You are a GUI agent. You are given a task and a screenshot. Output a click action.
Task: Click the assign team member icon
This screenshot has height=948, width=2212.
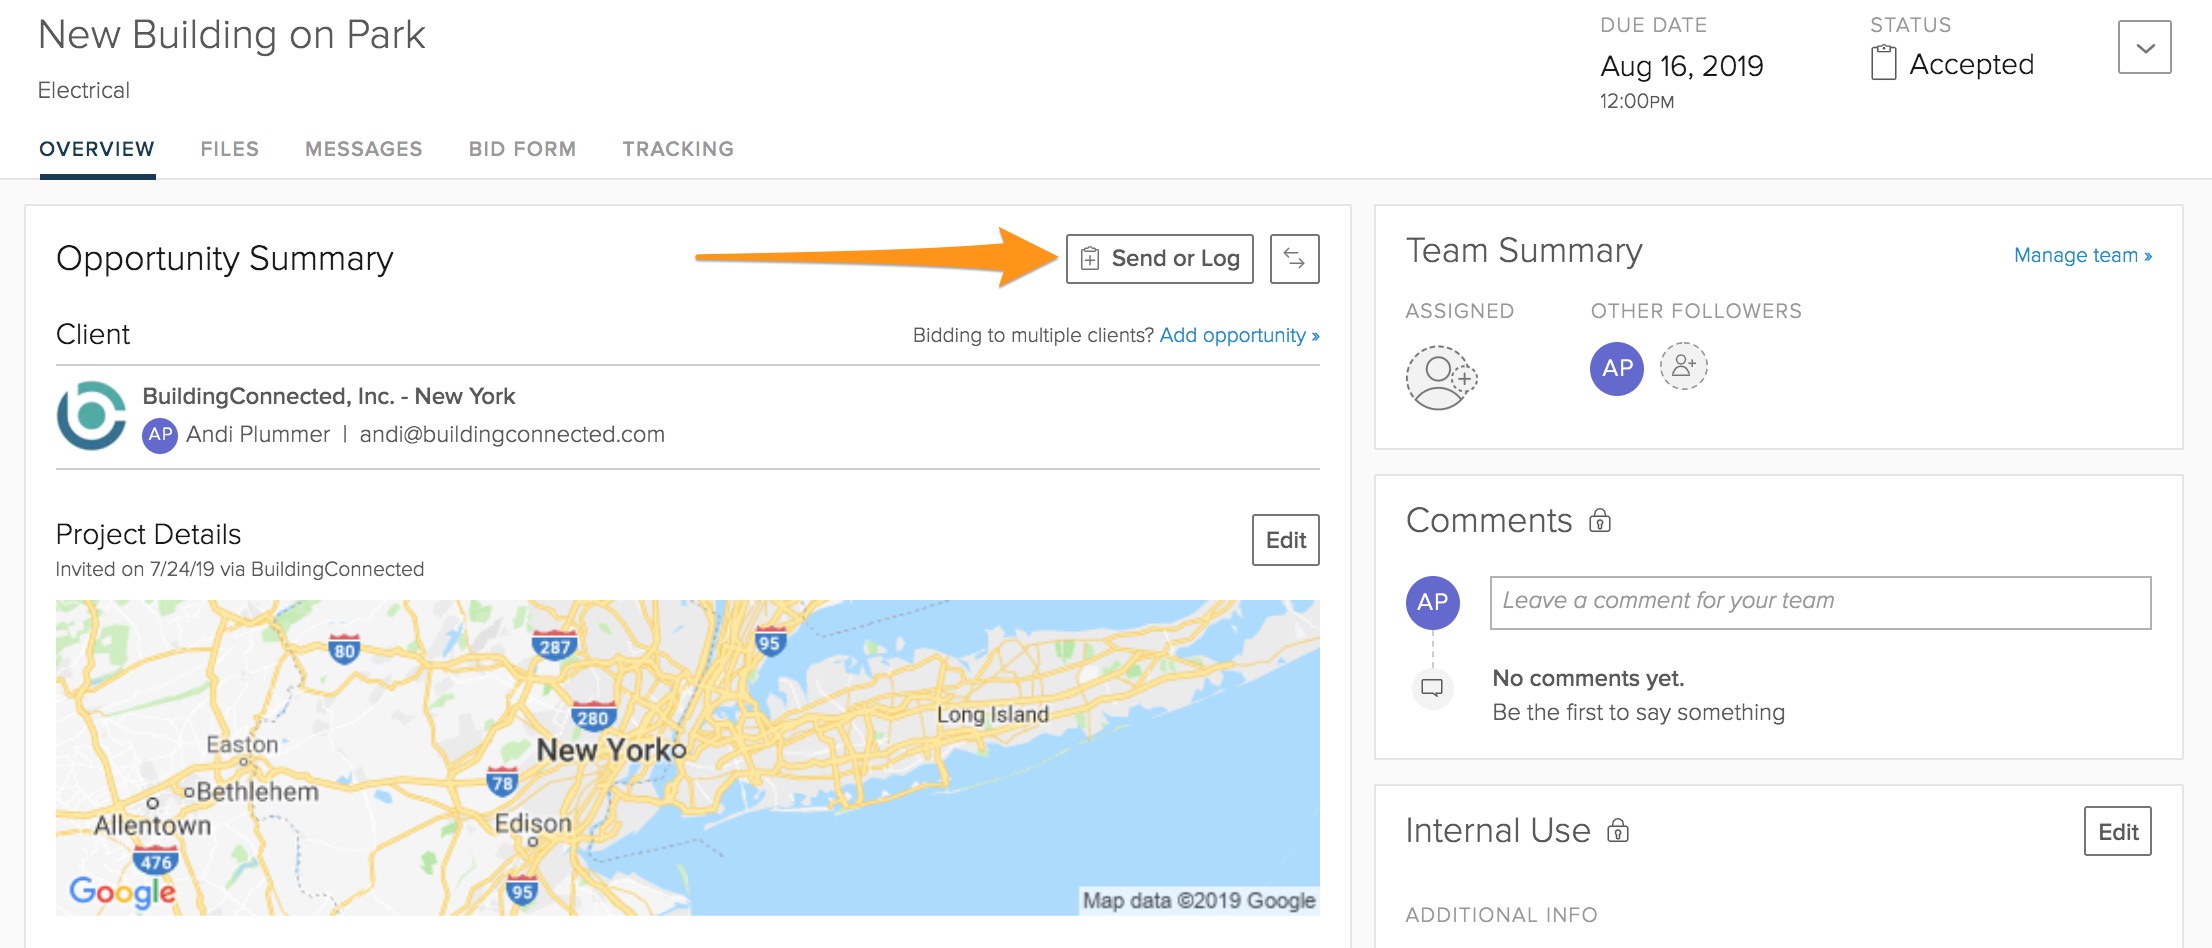(x=1440, y=377)
